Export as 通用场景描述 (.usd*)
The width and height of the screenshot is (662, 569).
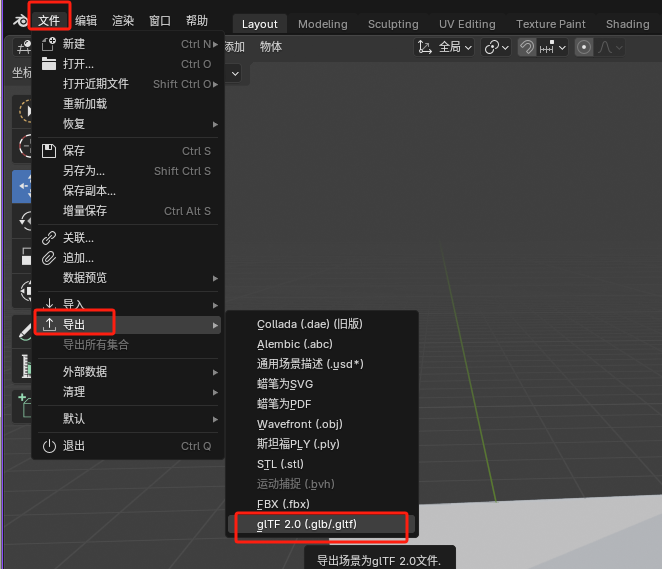322,364
